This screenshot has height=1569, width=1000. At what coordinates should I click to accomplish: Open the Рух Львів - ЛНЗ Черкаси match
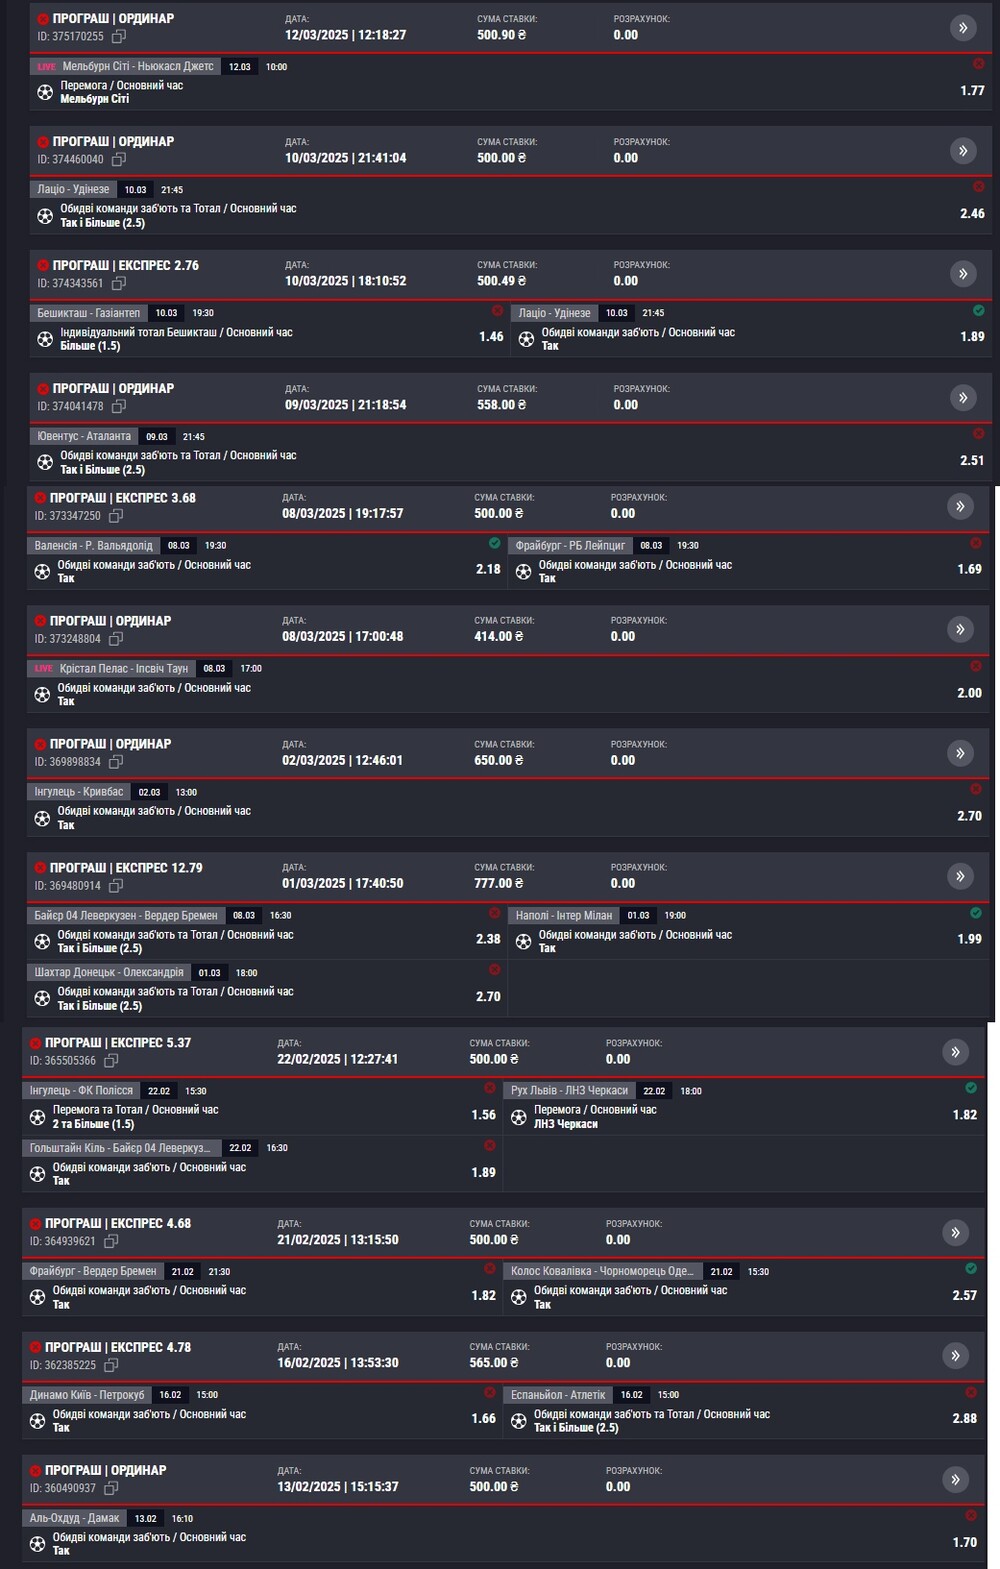pyautogui.click(x=569, y=1090)
